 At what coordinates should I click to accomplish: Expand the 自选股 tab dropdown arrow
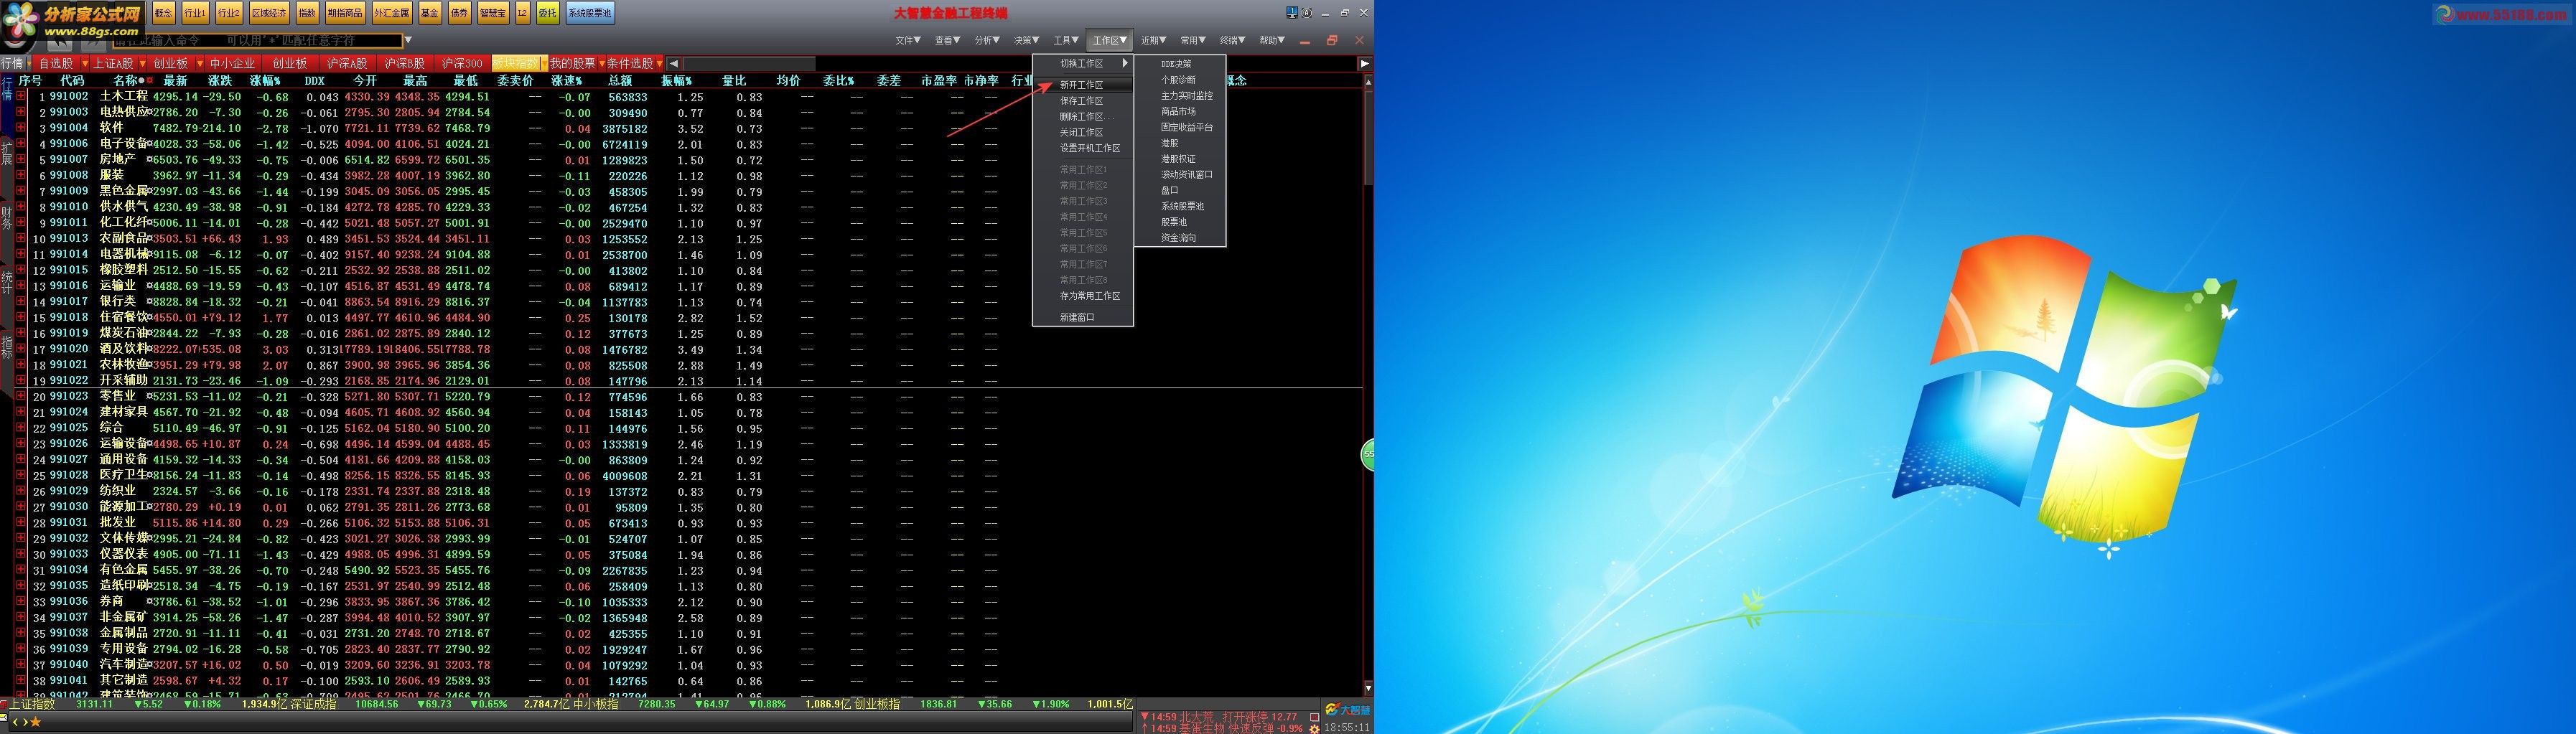(85, 64)
